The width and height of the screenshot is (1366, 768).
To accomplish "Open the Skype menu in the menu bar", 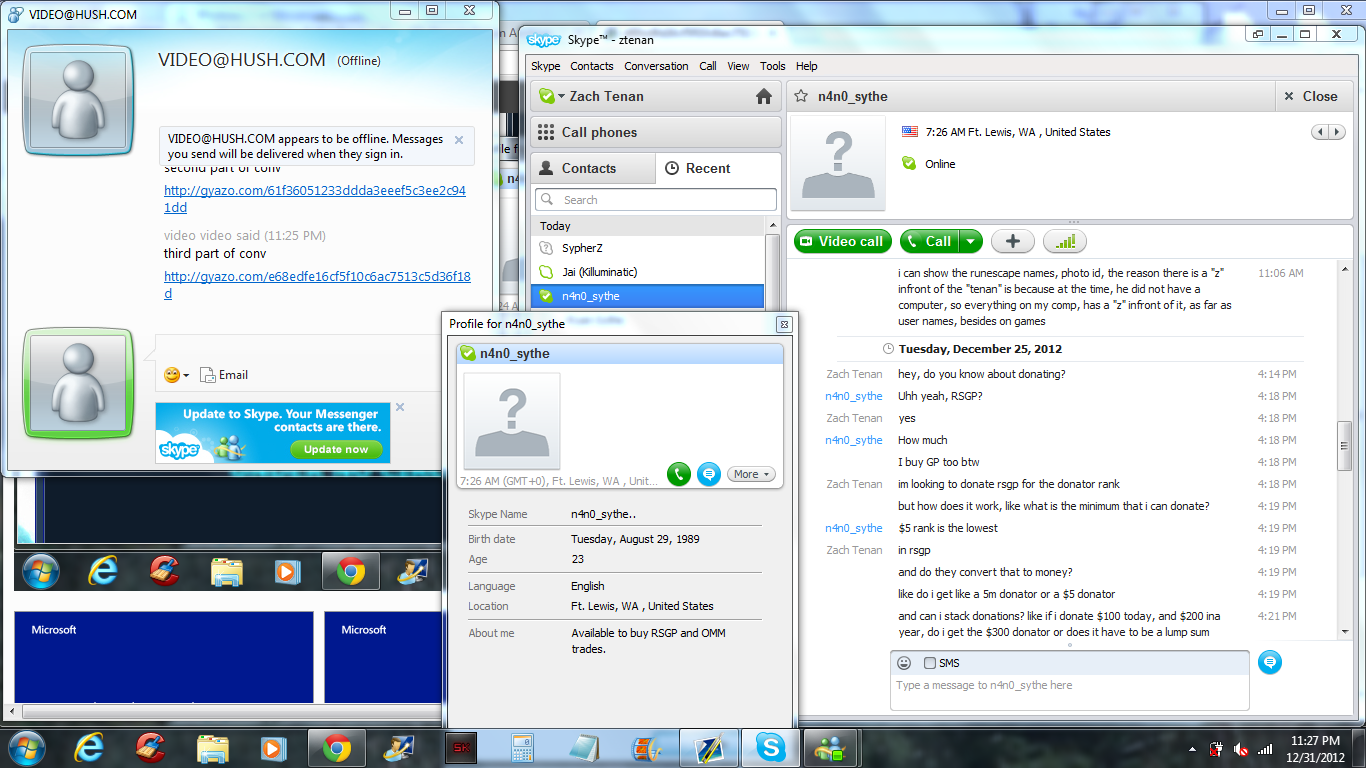I will click(546, 66).
